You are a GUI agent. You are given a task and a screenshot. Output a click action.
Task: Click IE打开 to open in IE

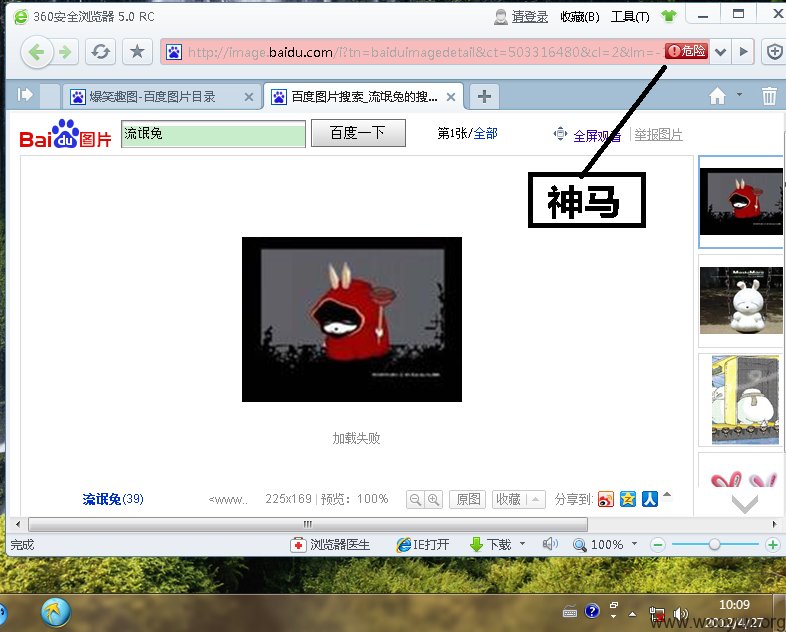(x=423, y=545)
